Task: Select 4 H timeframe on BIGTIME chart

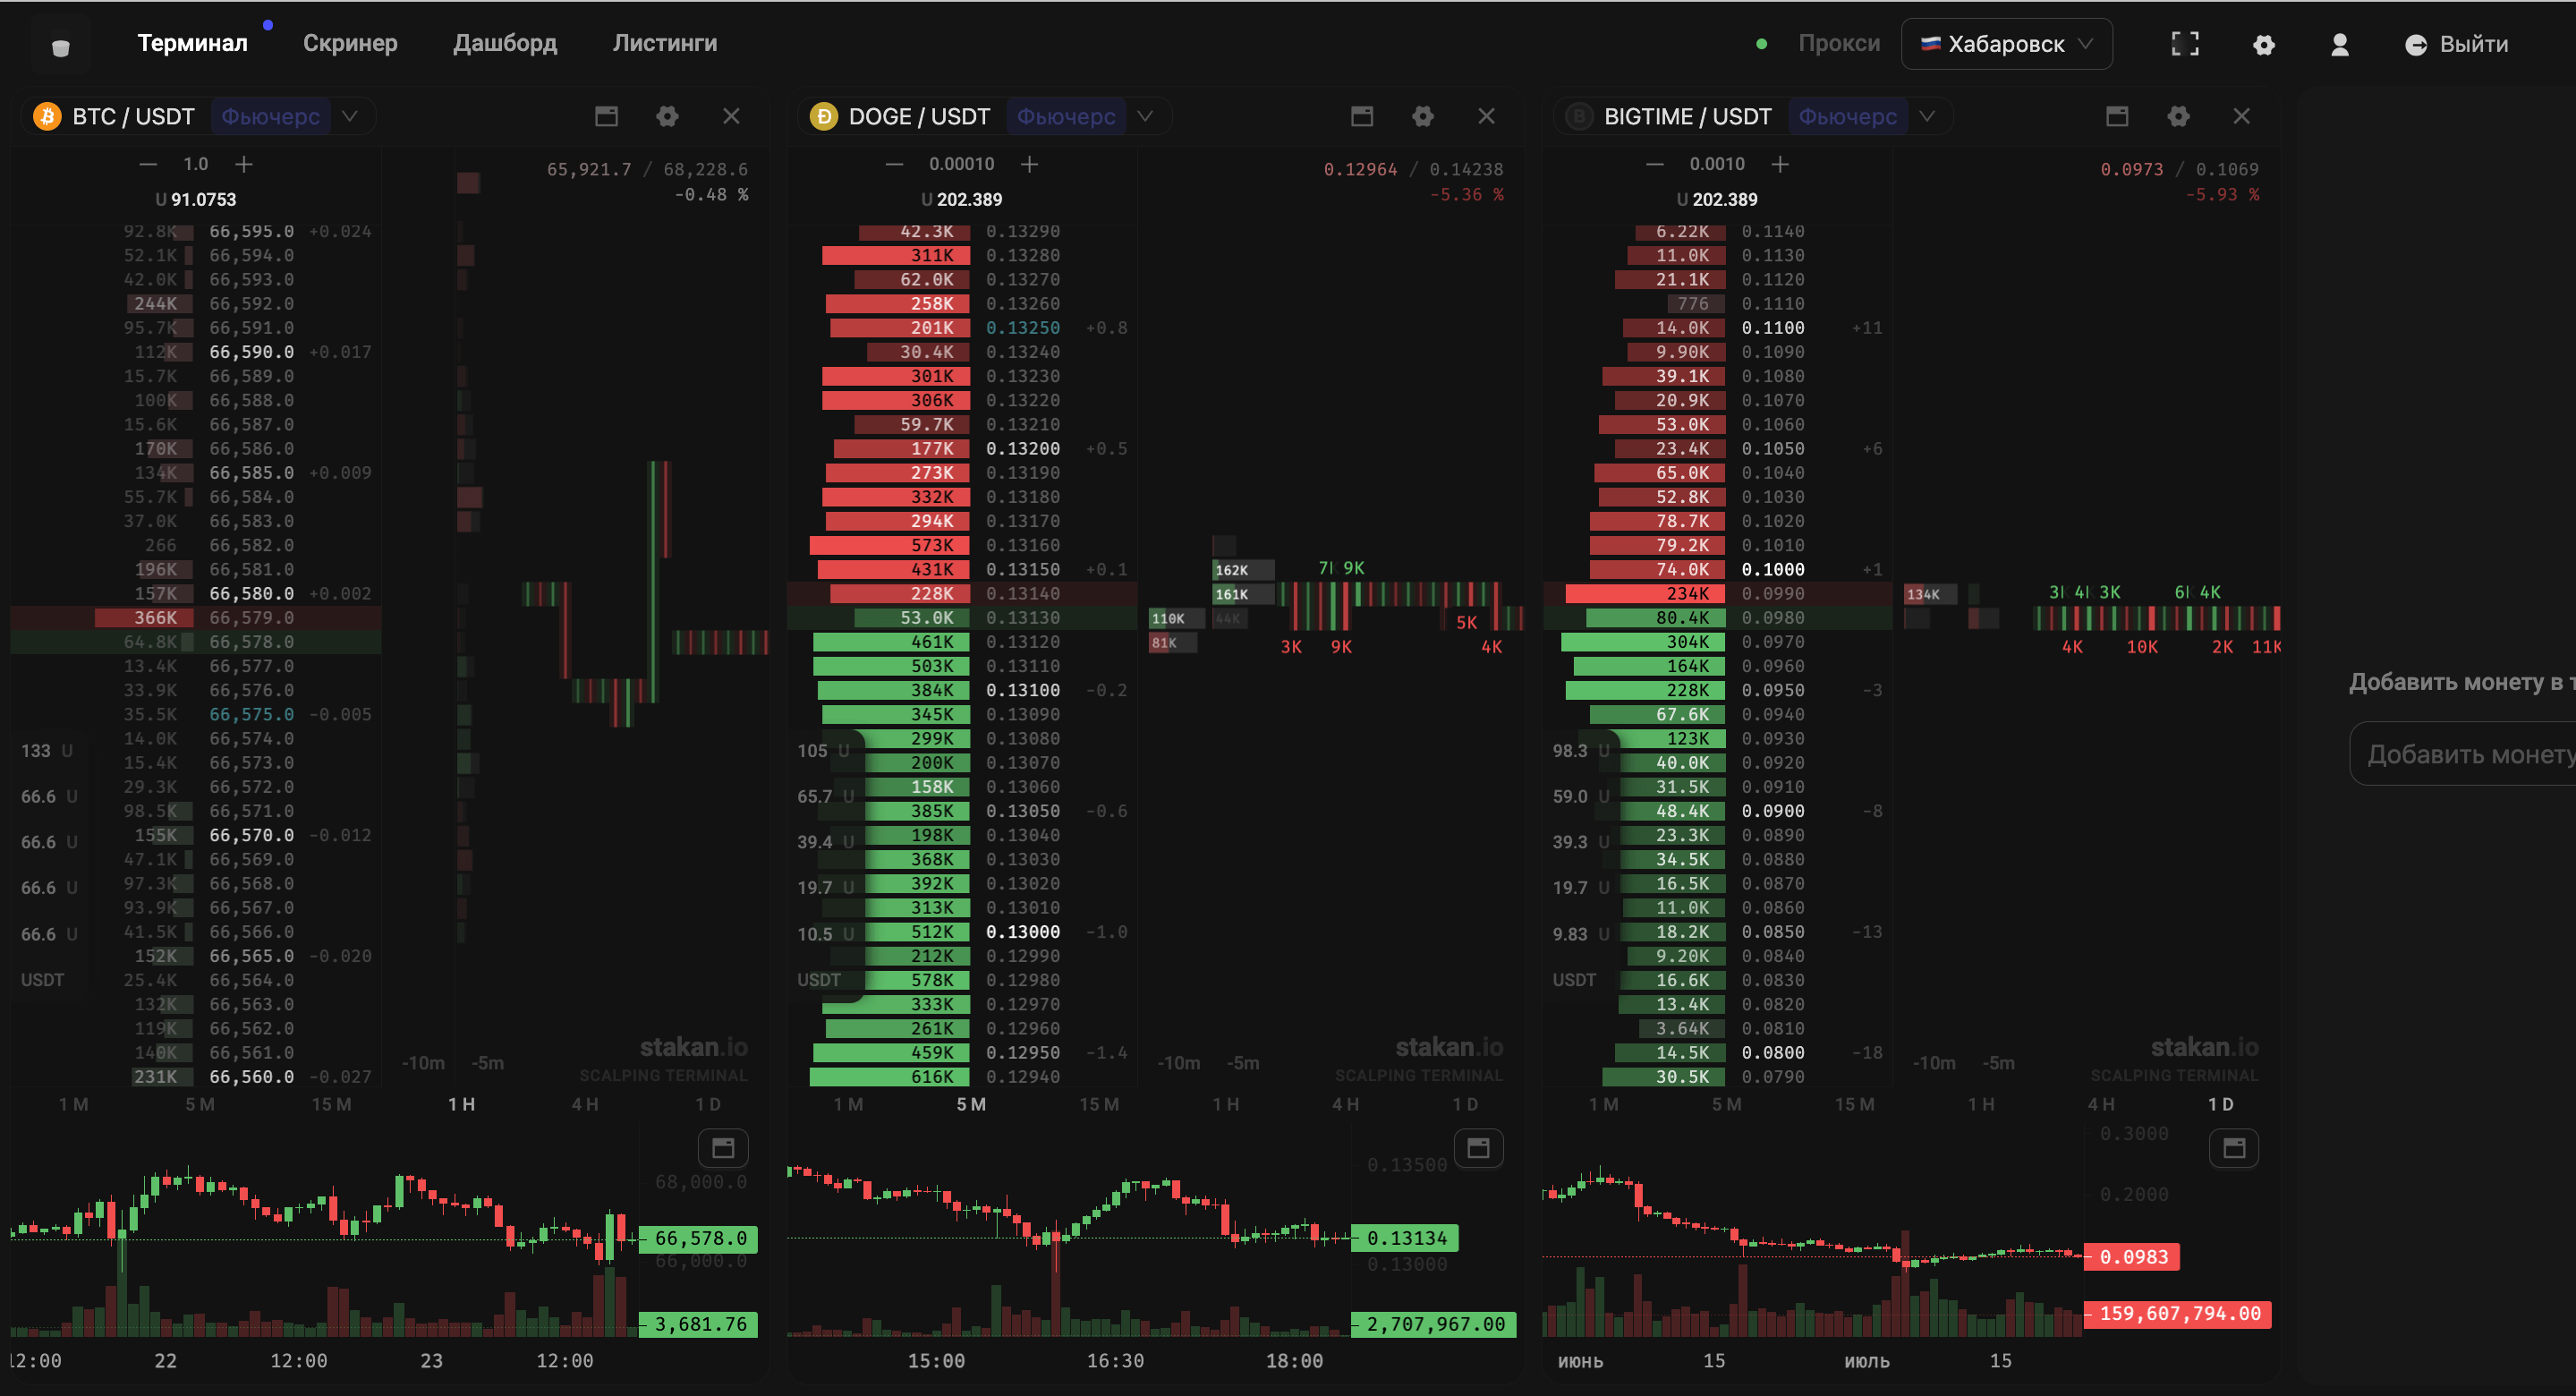Action: tap(2102, 1104)
